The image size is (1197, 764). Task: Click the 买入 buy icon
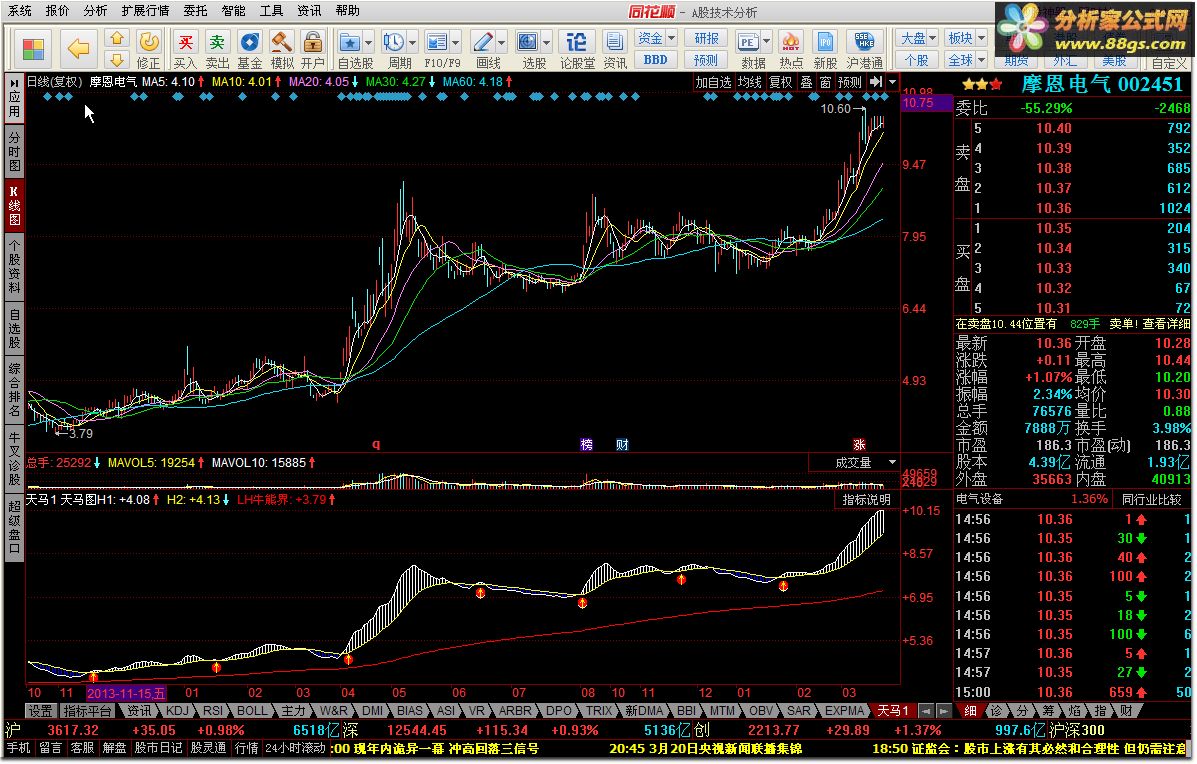coord(186,50)
